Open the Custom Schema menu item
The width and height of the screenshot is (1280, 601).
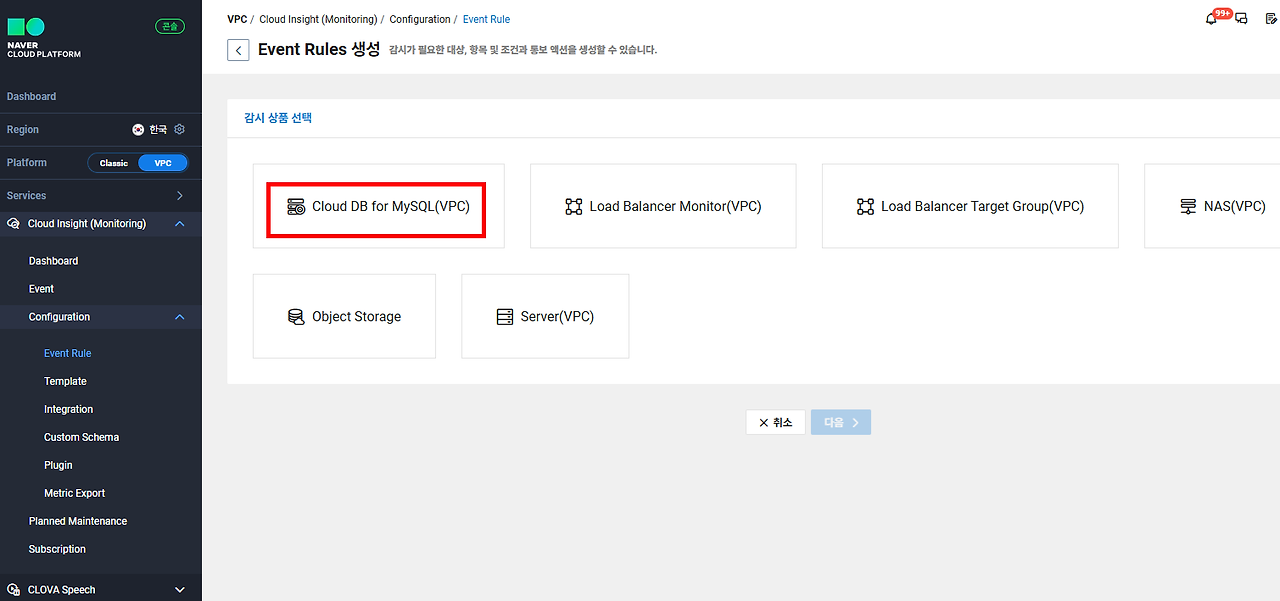81,437
